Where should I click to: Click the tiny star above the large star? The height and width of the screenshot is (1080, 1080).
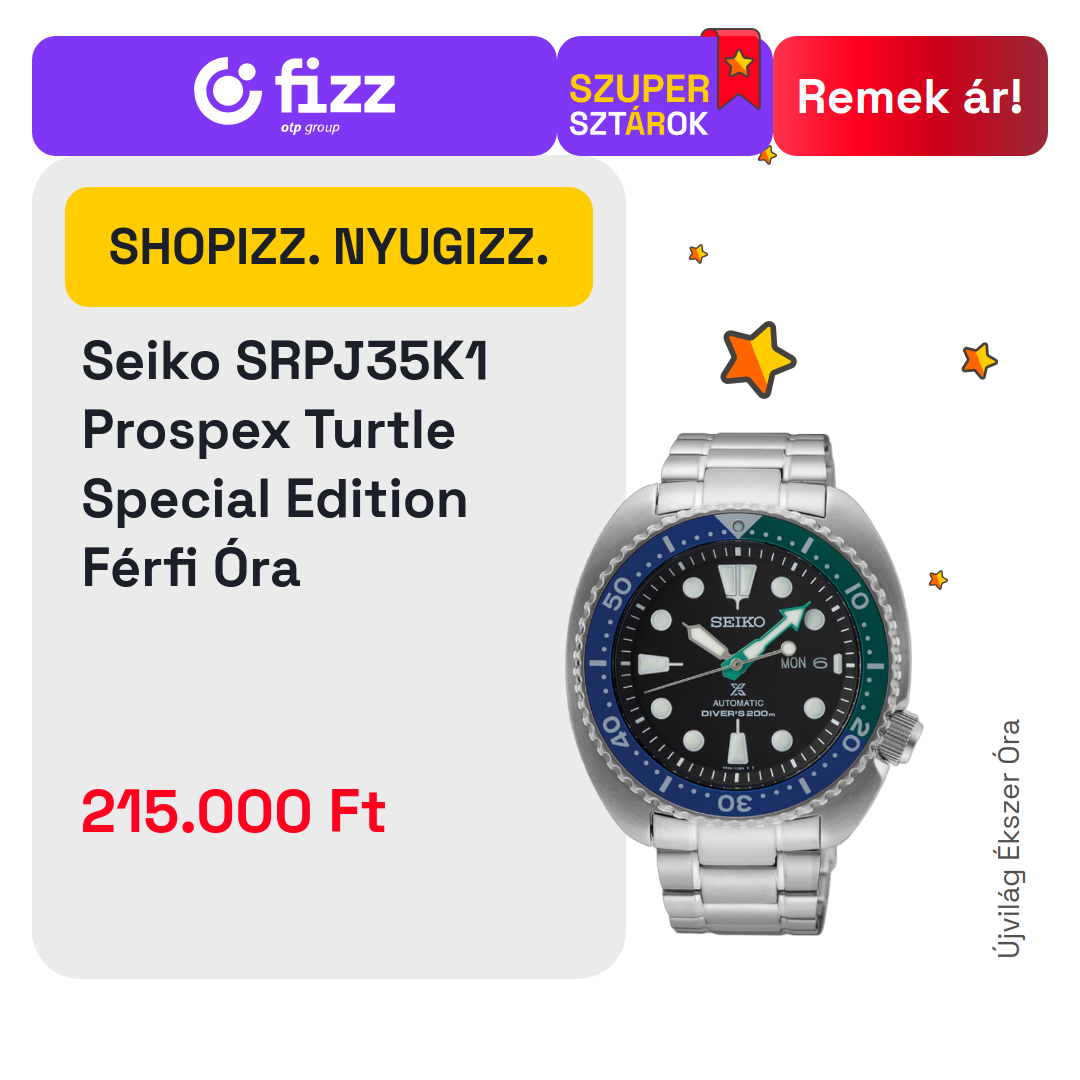(698, 253)
